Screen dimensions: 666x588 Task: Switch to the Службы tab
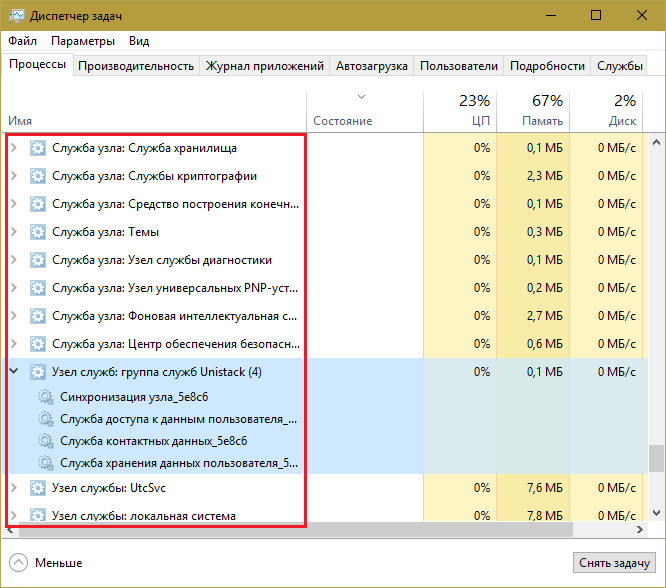(x=619, y=66)
